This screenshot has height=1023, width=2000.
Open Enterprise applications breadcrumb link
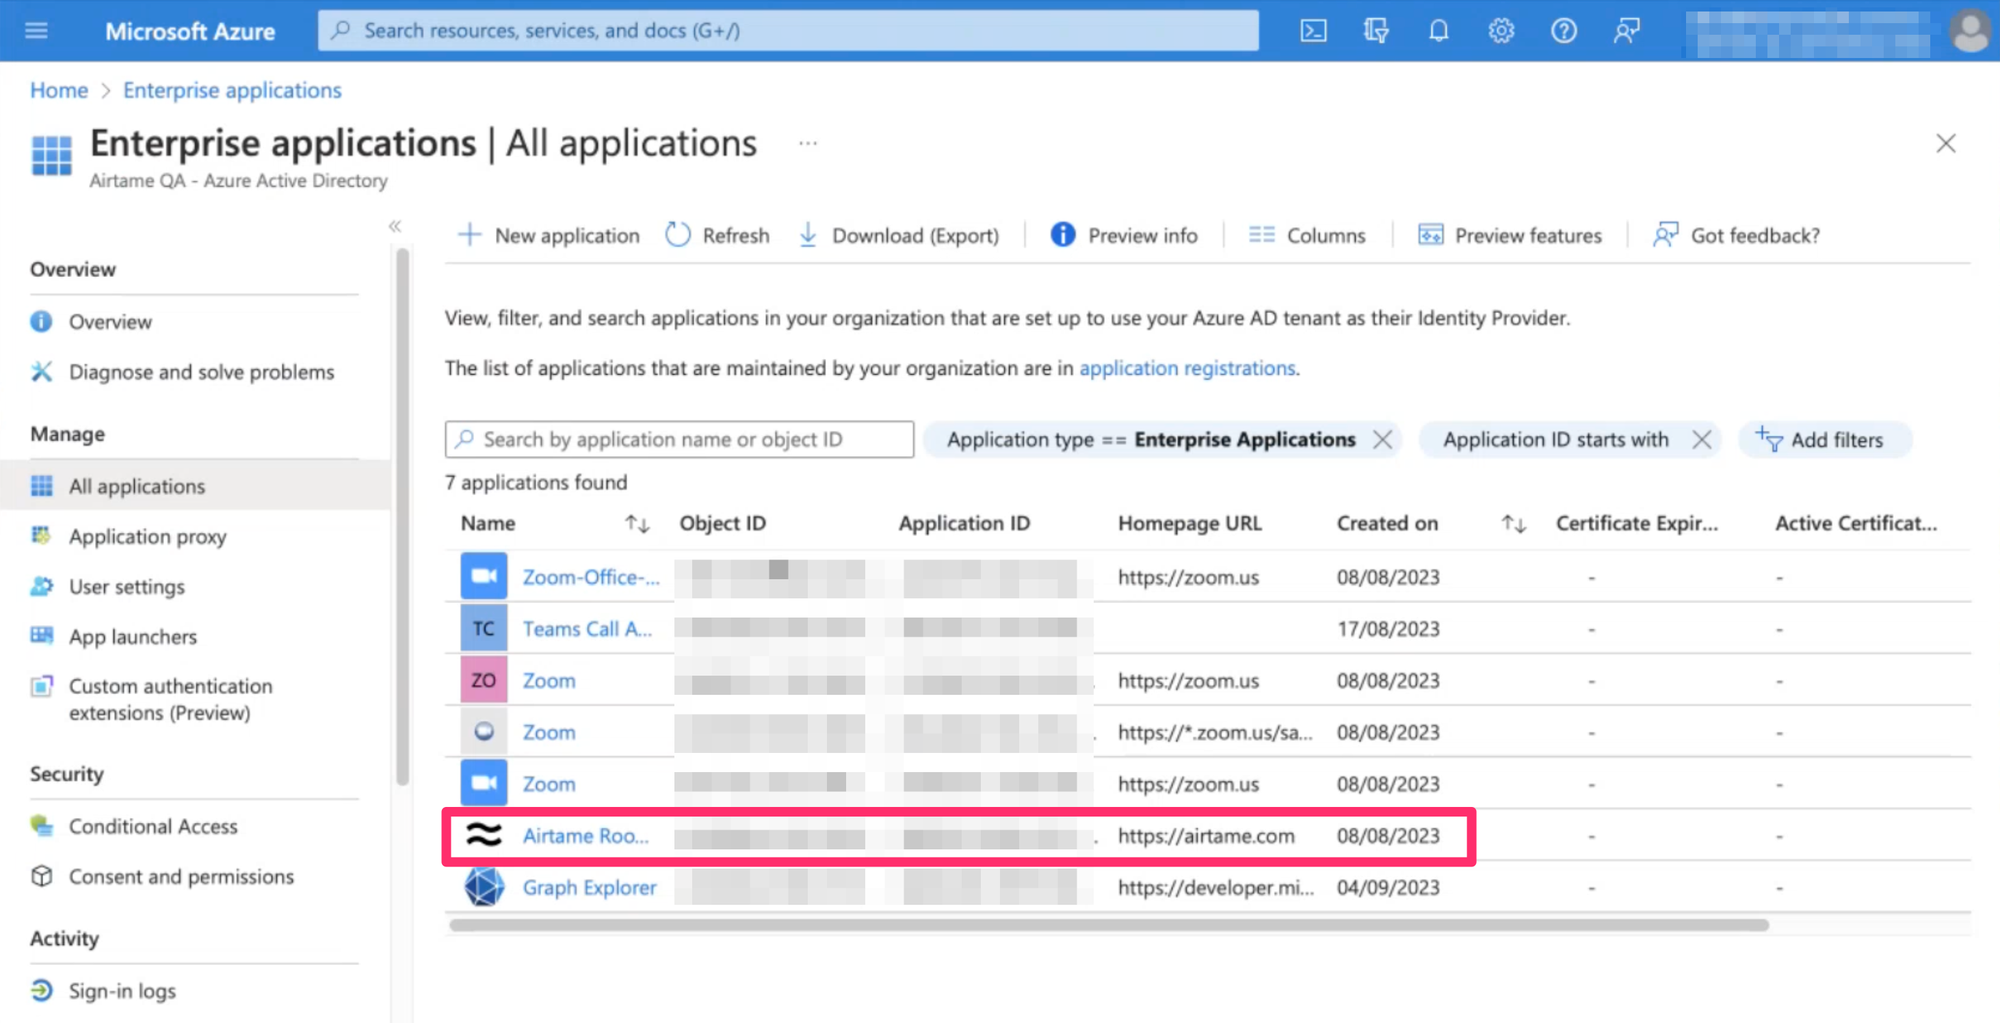coord(232,90)
